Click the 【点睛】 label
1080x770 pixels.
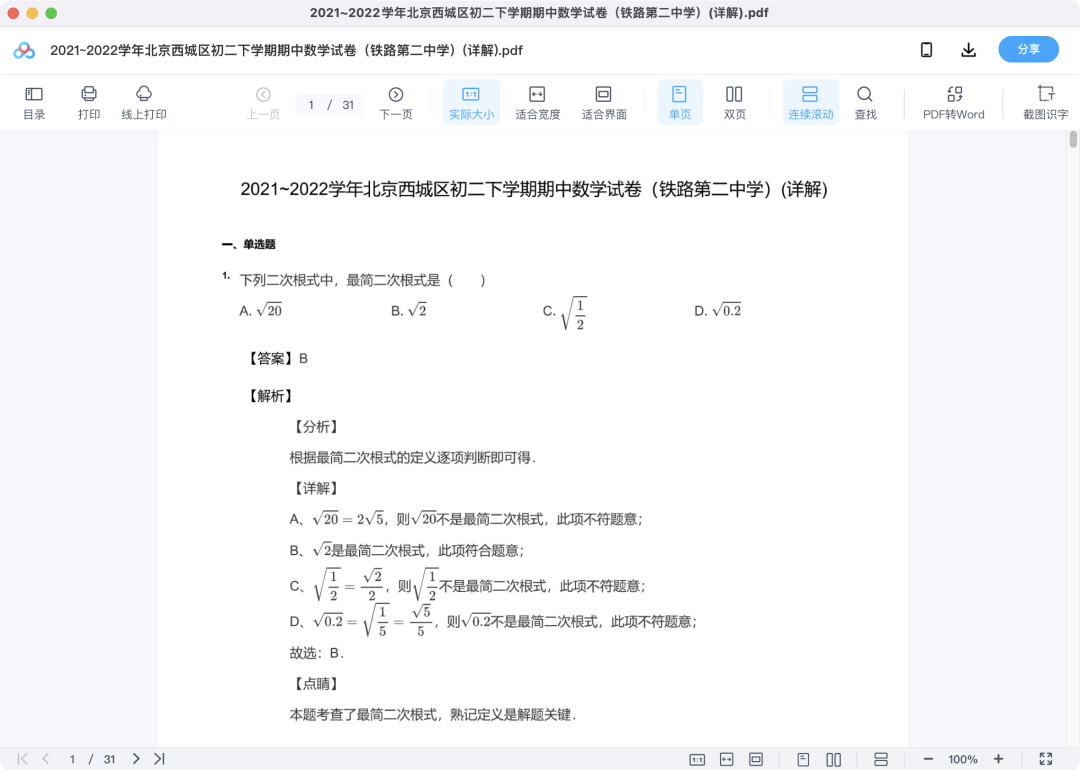316,684
